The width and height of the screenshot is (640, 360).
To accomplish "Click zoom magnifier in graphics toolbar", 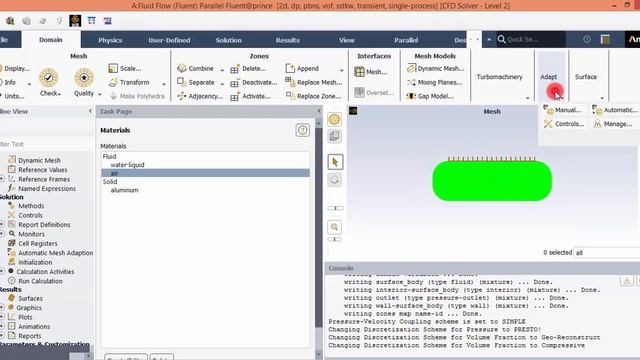I will [x=335, y=227].
